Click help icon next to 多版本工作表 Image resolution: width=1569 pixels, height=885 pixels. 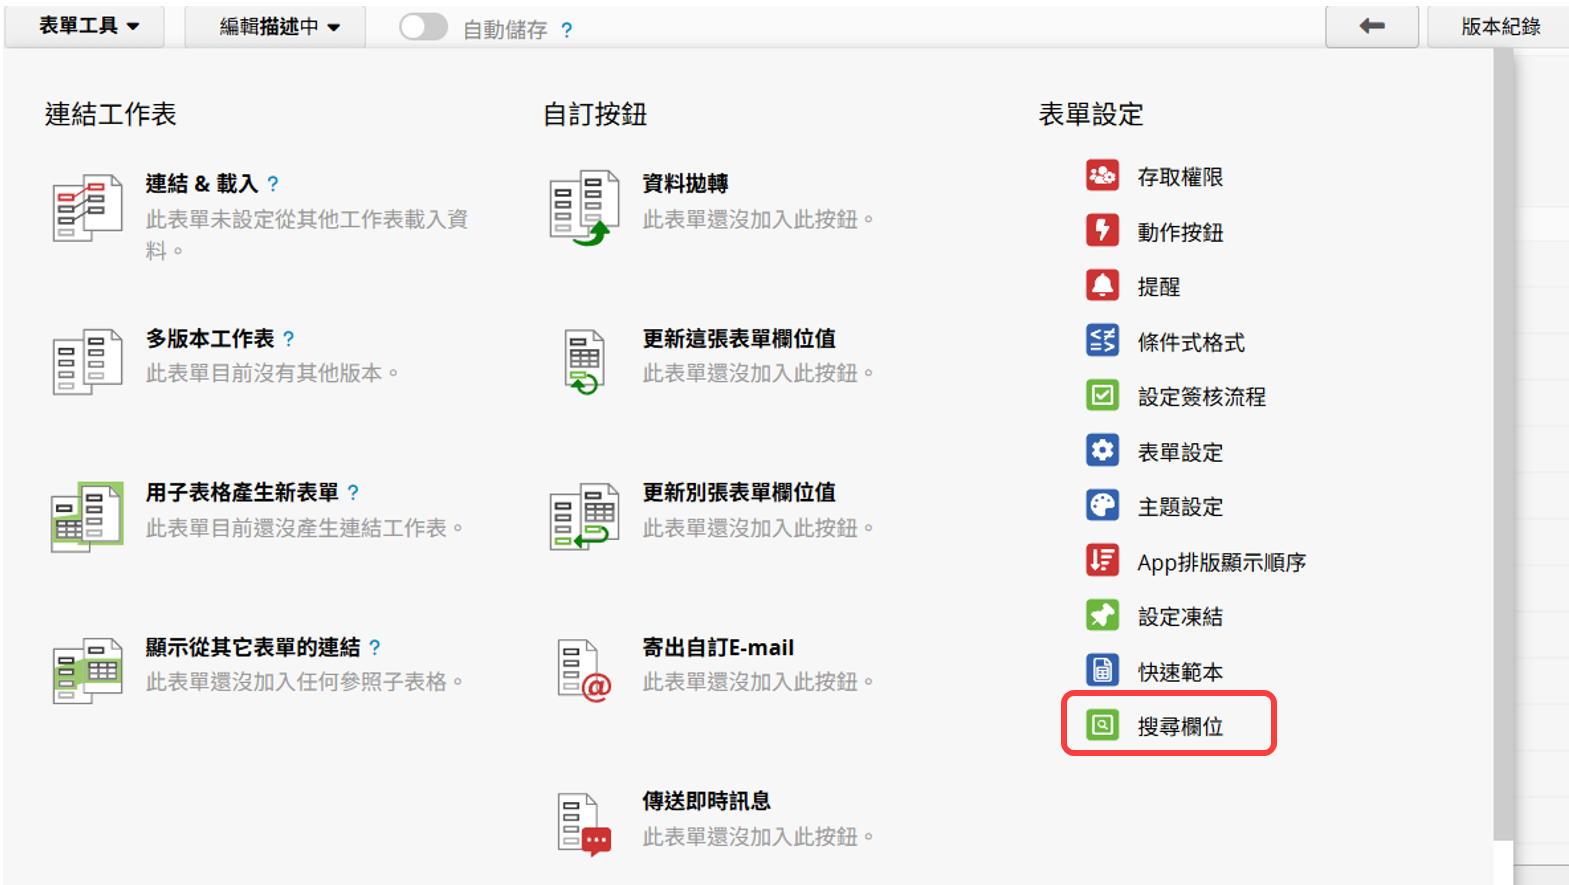coord(289,339)
